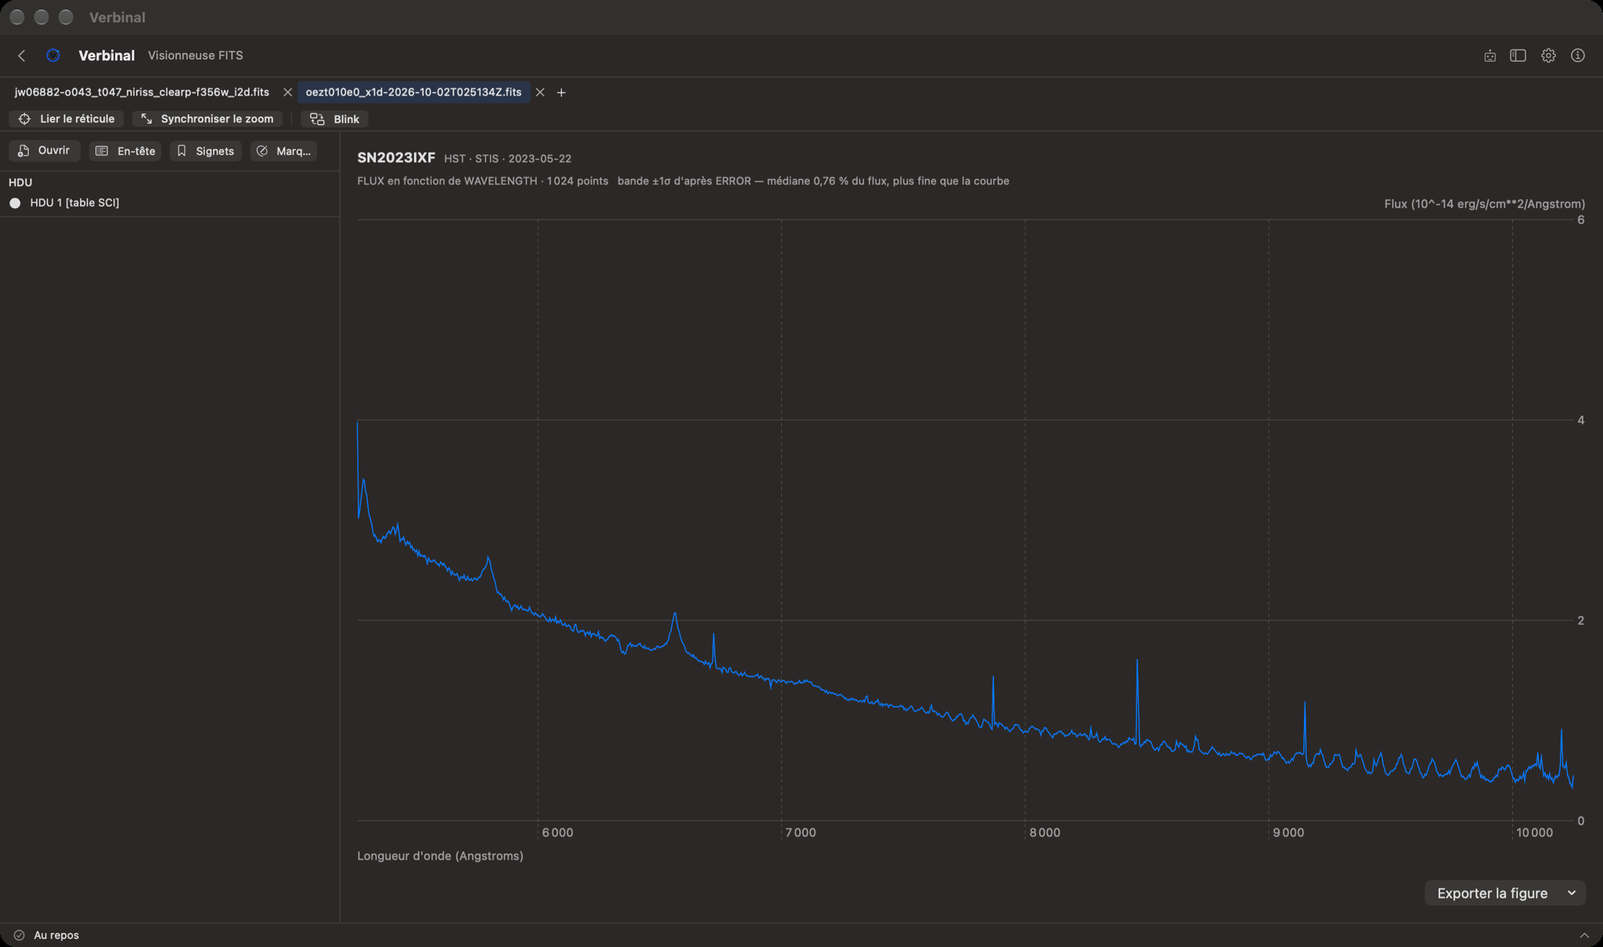The width and height of the screenshot is (1603, 947).
Task: Click the HDU section heading
Action: tap(20, 183)
